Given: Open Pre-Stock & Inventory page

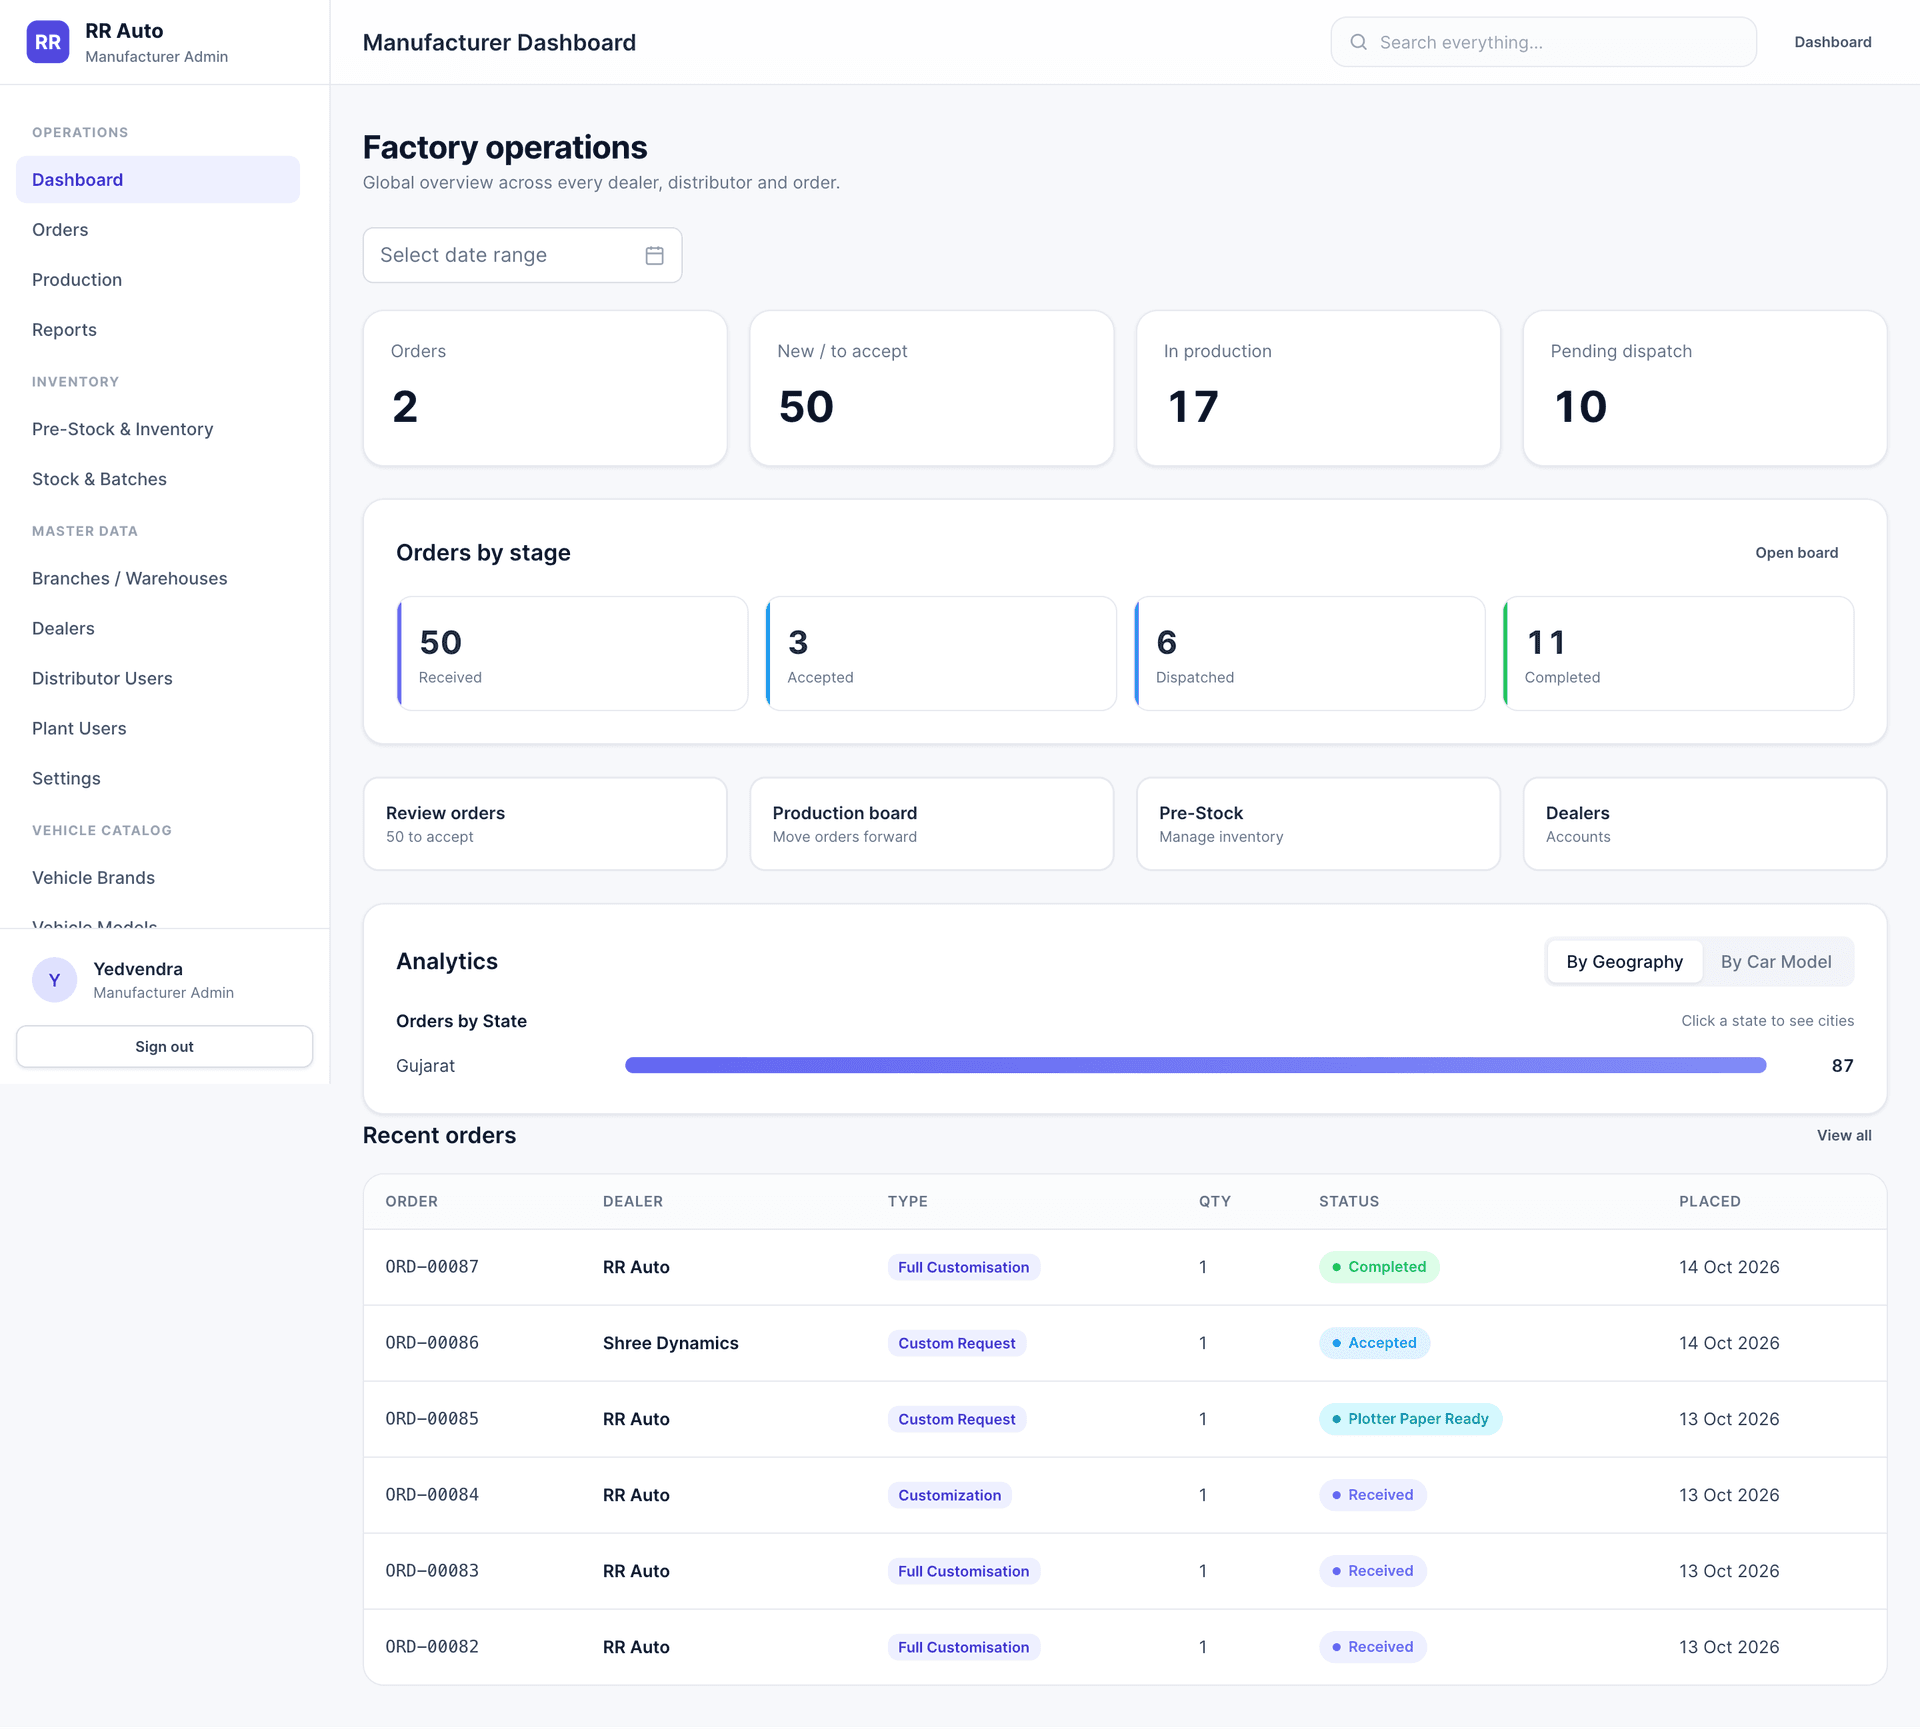Looking at the screenshot, I should tap(158, 429).
